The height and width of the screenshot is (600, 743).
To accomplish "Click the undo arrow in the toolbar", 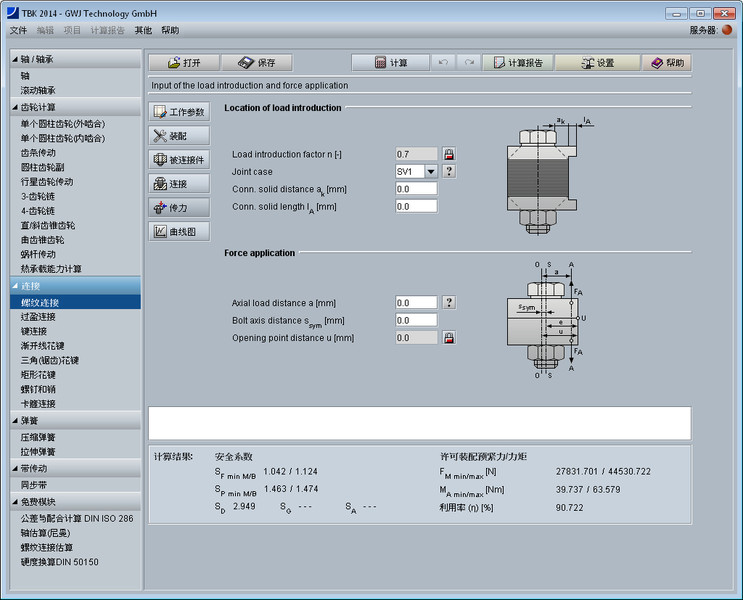I will [x=445, y=62].
